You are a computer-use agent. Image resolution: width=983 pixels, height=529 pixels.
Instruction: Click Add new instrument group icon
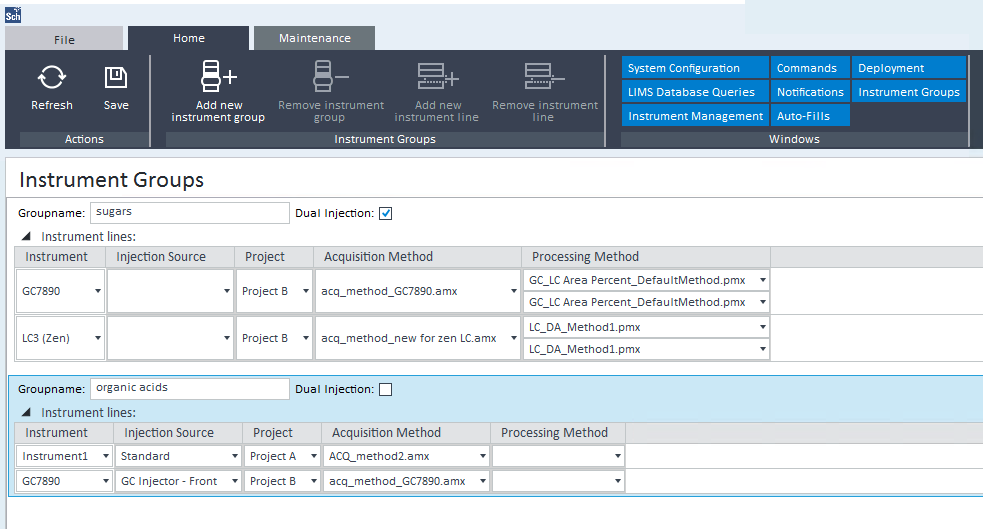pyautogui.click(x=218, y=77)
